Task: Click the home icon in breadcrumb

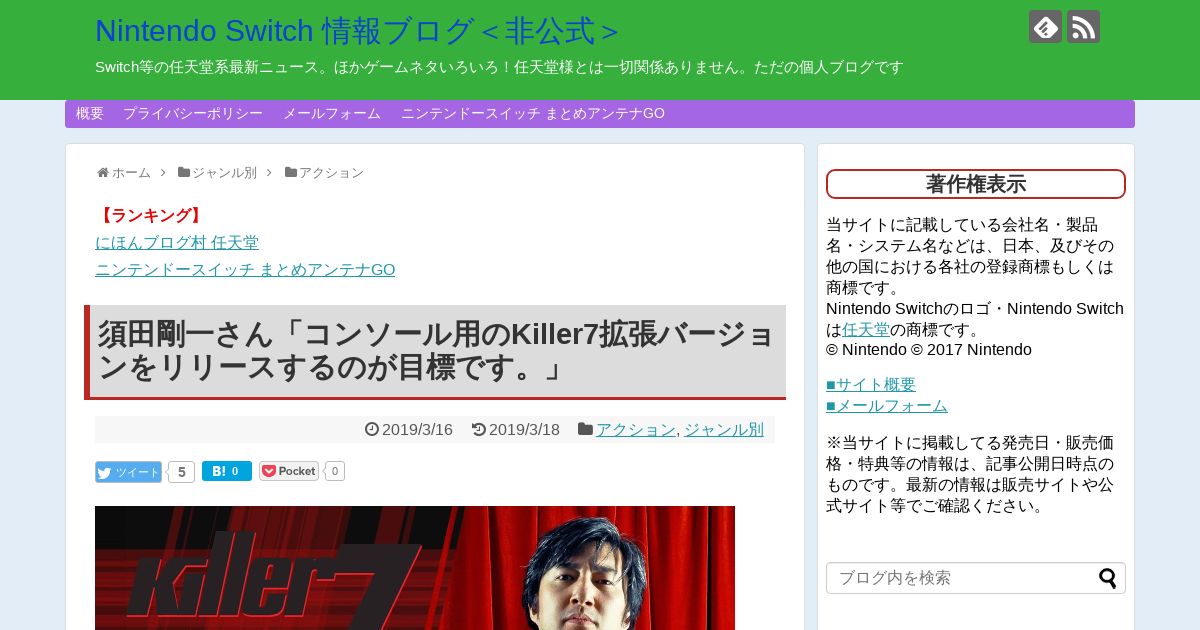Action: click(103, 172)
